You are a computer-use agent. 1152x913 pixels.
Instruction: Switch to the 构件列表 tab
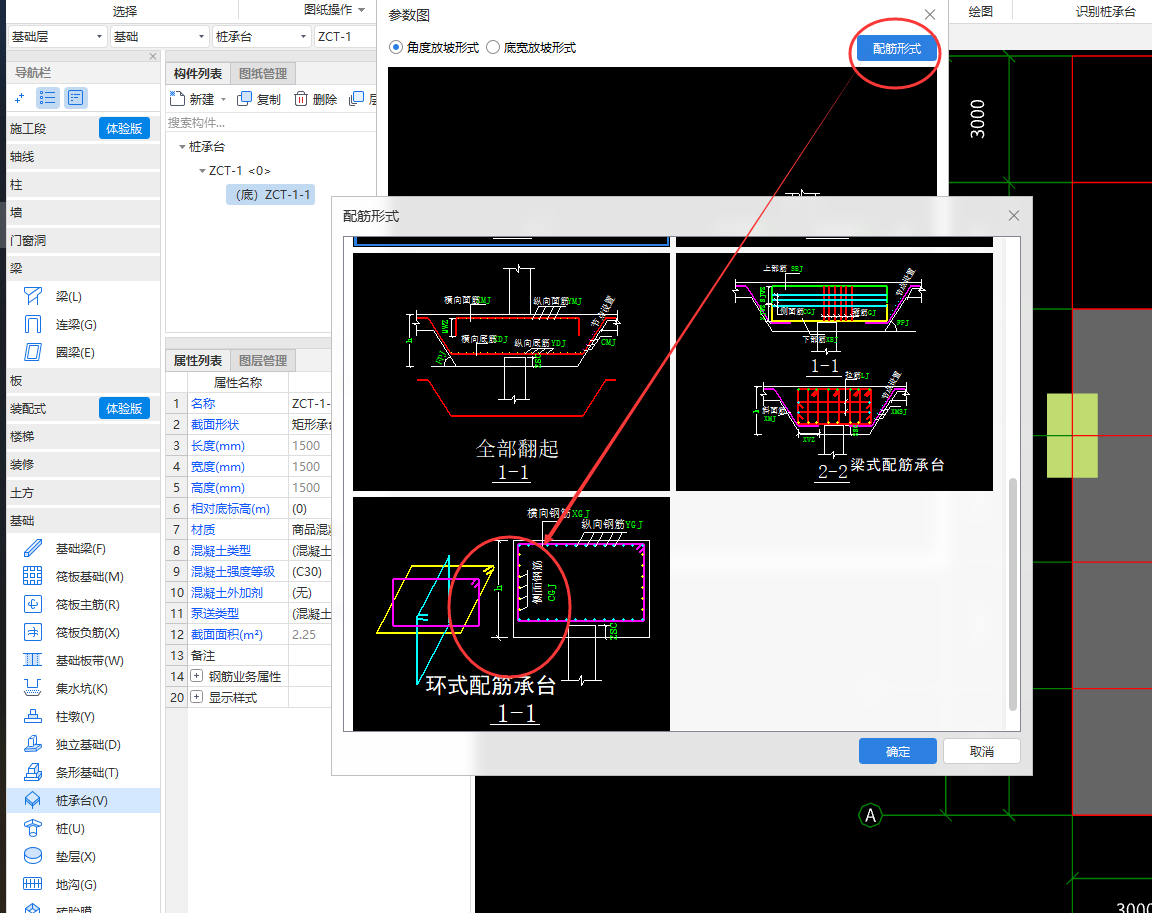tap(198, 73)
